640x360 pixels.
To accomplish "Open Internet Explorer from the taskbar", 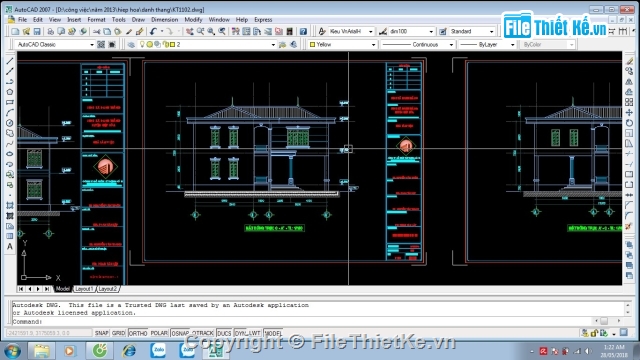I will click(129, 351).
